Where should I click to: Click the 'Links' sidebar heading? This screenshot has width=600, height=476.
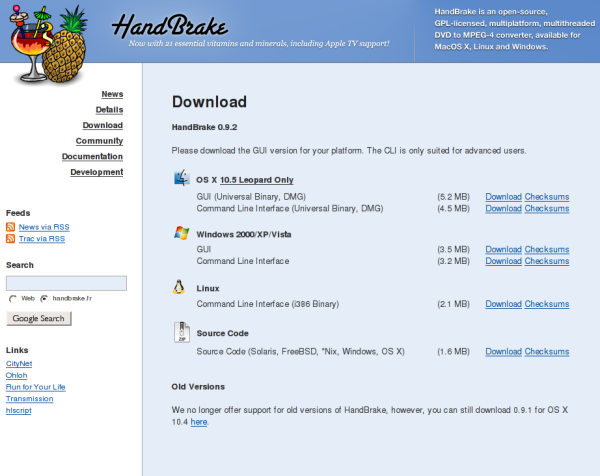click(17, 350)
